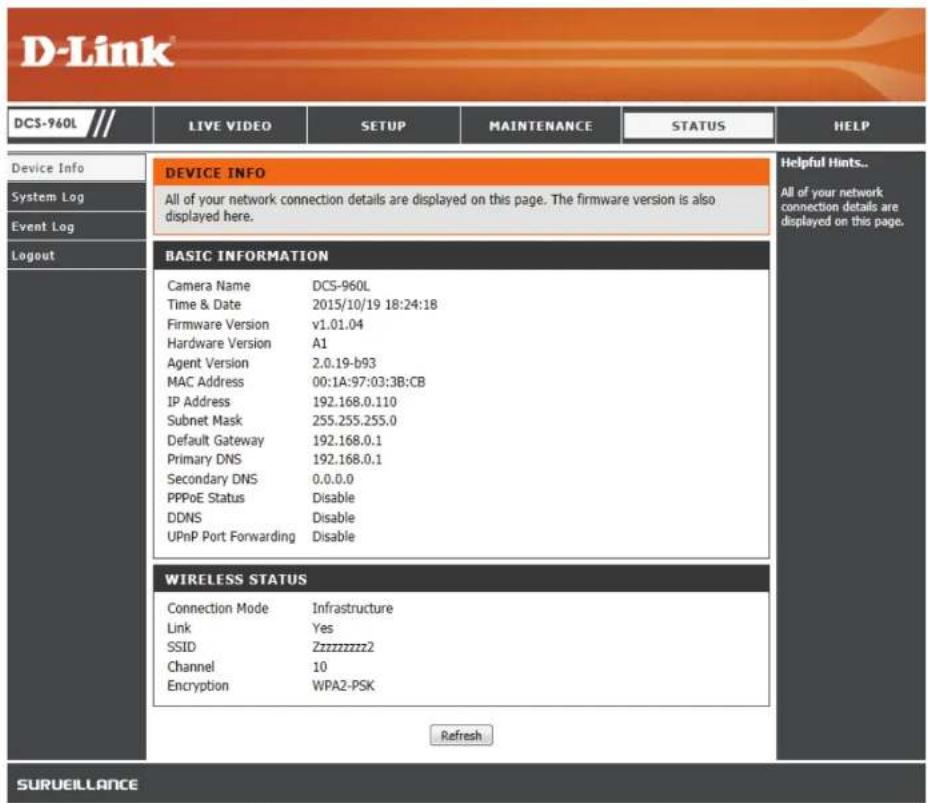Select the Status tab

click(x=698, y=125)
